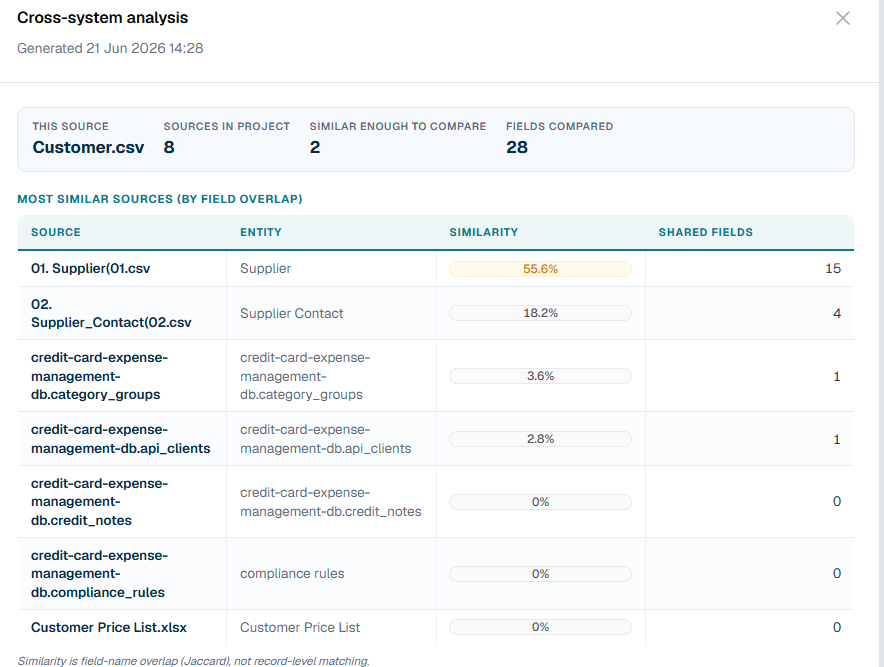Screen dimensions: 884x667
Task: Click the 0% bar for credit_notes
Action: [540, 502]
